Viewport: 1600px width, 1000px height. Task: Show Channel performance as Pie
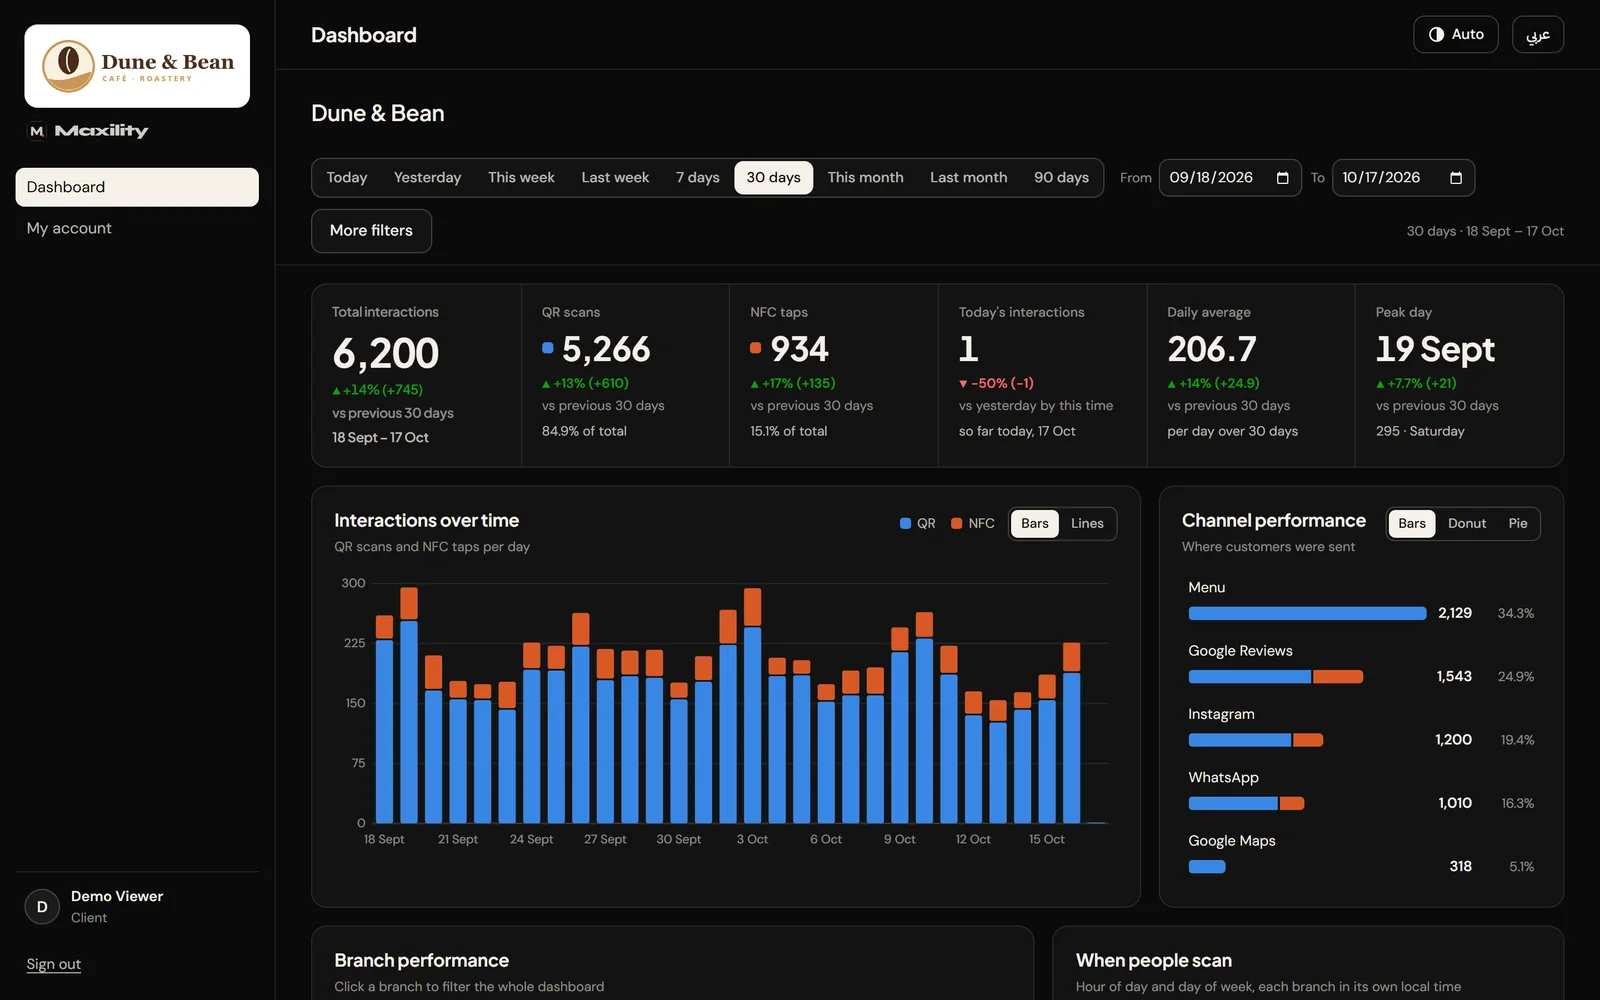pyautogui.click(x=1518, y=523)
